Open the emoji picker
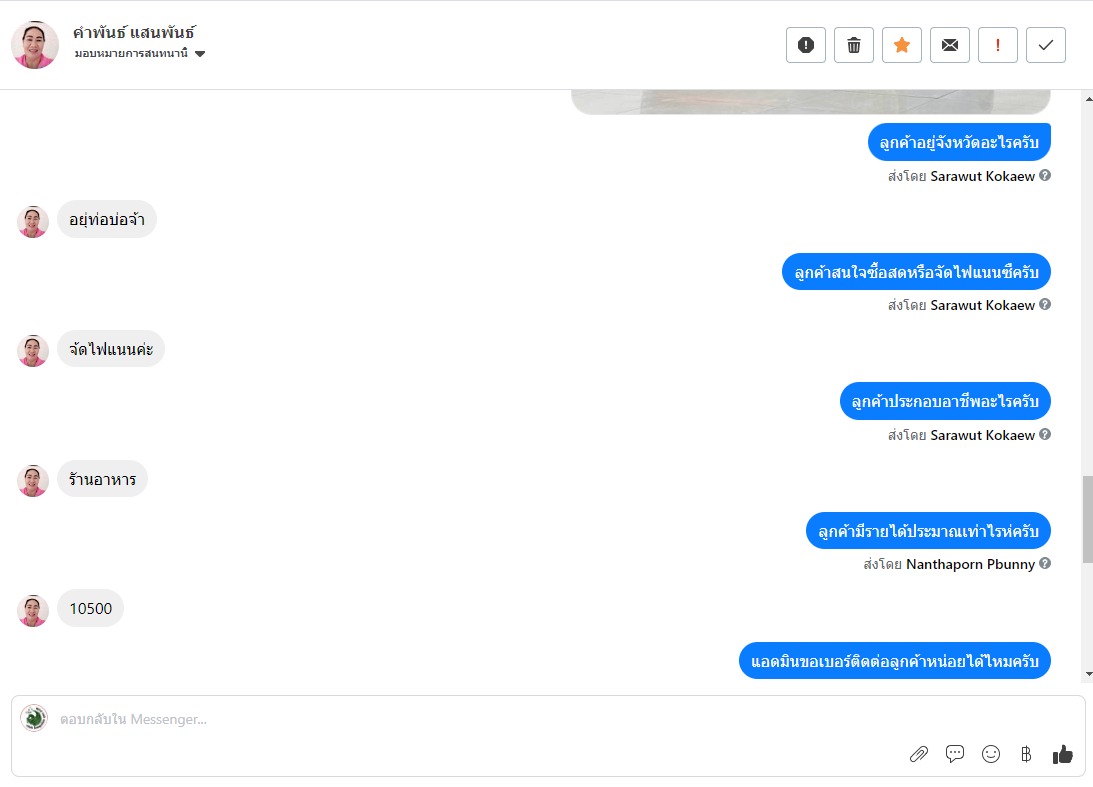 [991, 754]
